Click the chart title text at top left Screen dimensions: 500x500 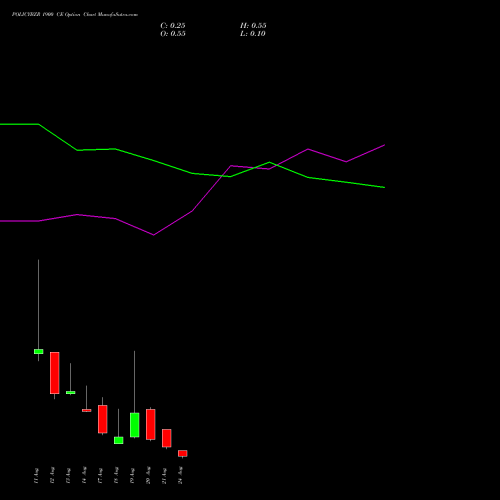(75, 15)
